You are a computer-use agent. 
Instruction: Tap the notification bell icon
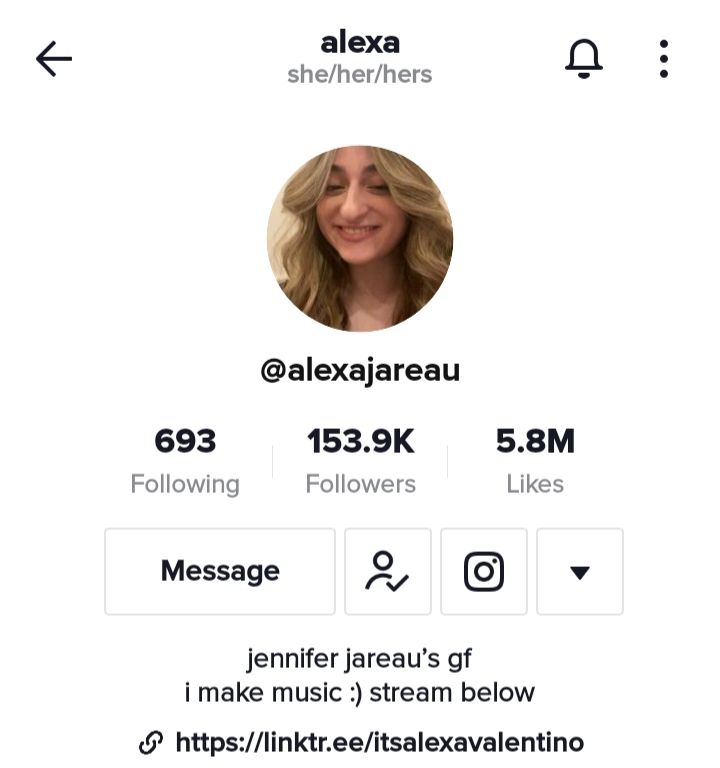pyautogui.click(x=583, y=59)
